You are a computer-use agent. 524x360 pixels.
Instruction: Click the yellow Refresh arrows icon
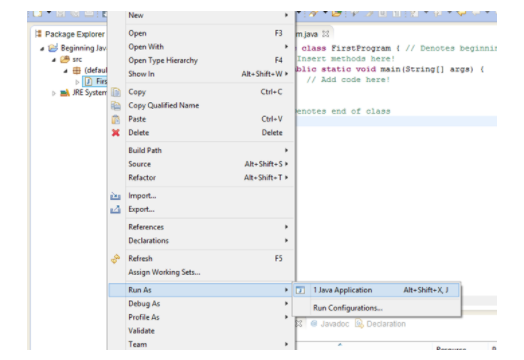[116, 259]
